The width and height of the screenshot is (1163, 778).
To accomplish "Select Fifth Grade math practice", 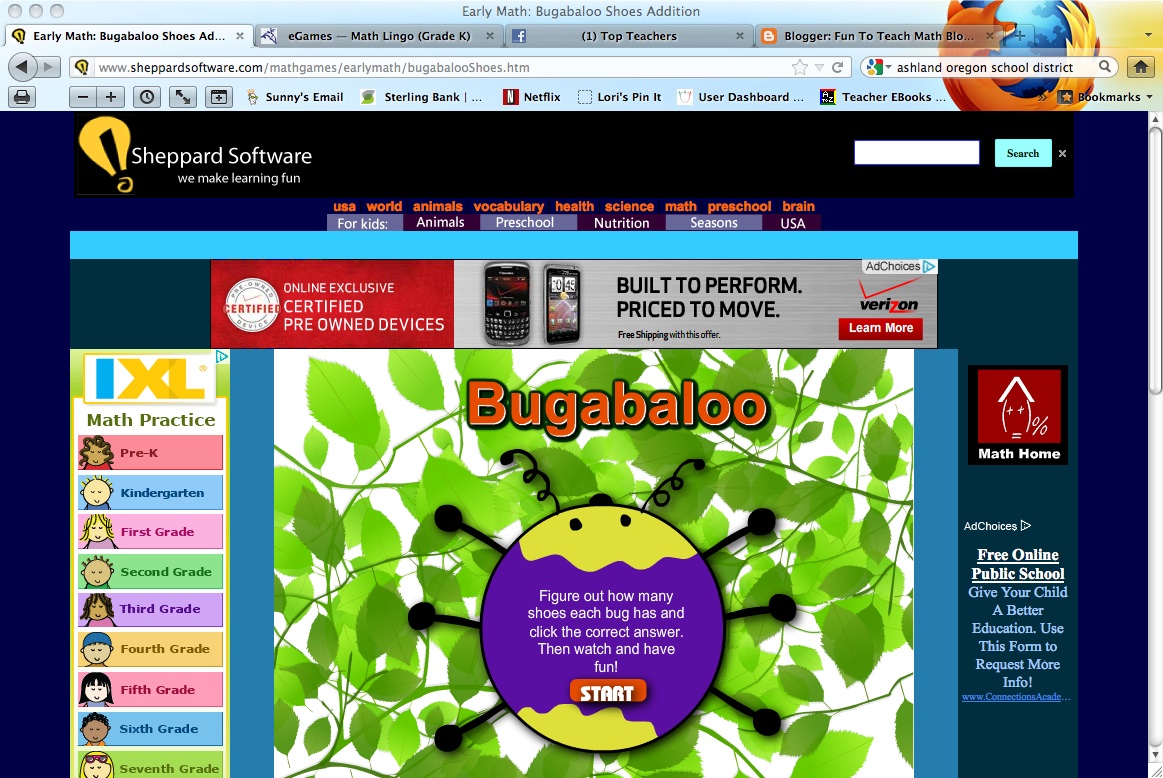I will 151,690.
